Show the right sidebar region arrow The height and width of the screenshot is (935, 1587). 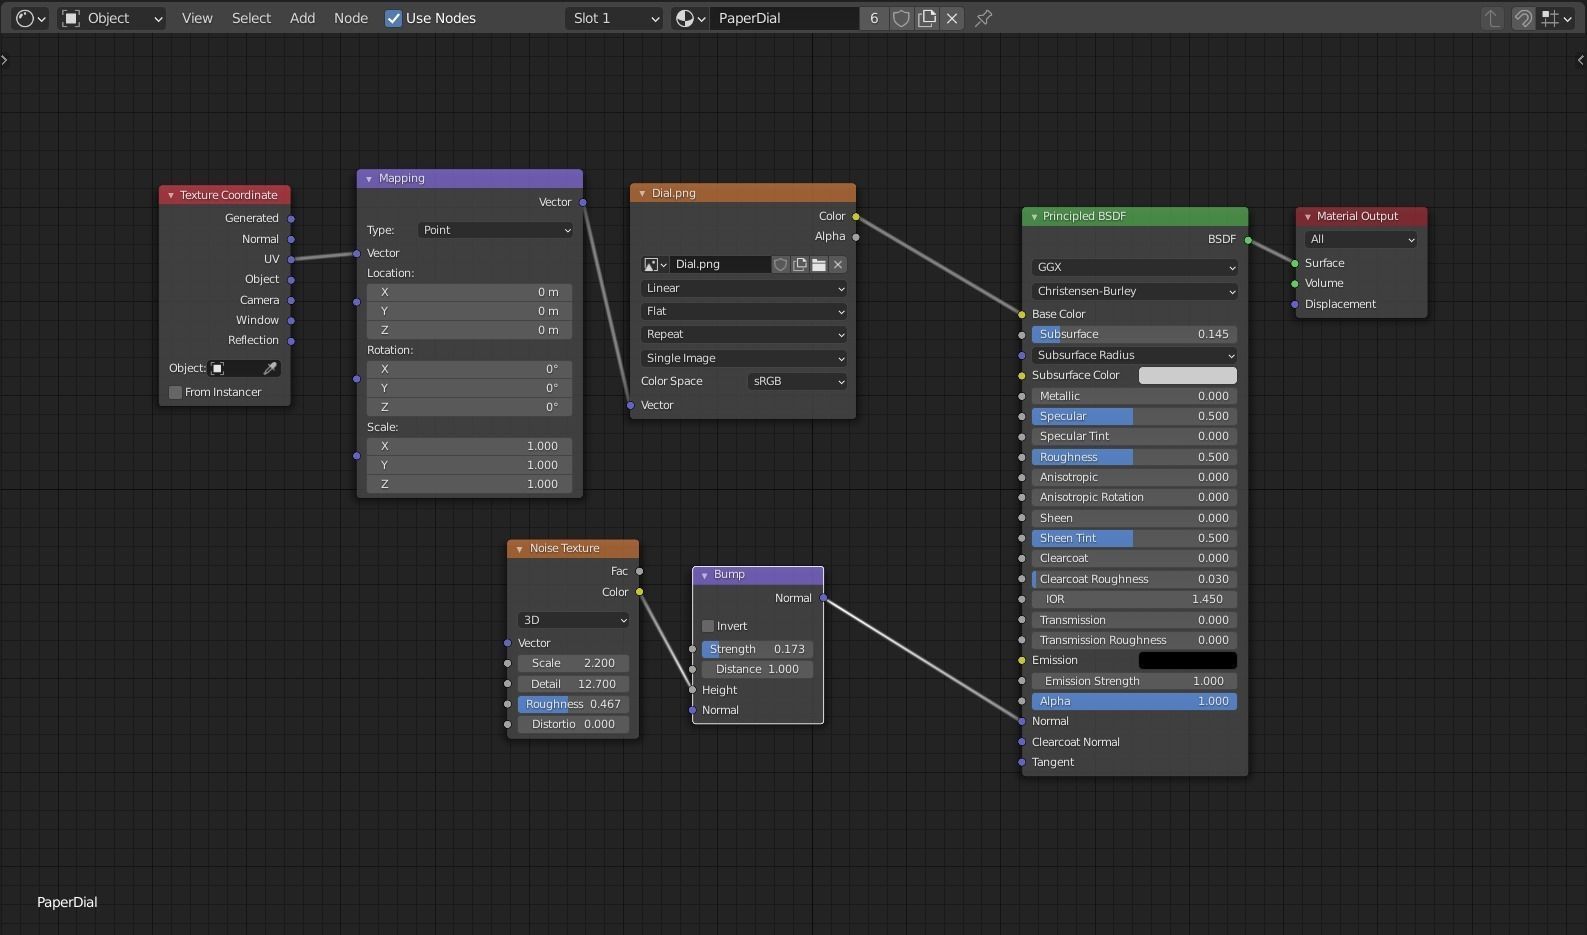(1580, 60)
